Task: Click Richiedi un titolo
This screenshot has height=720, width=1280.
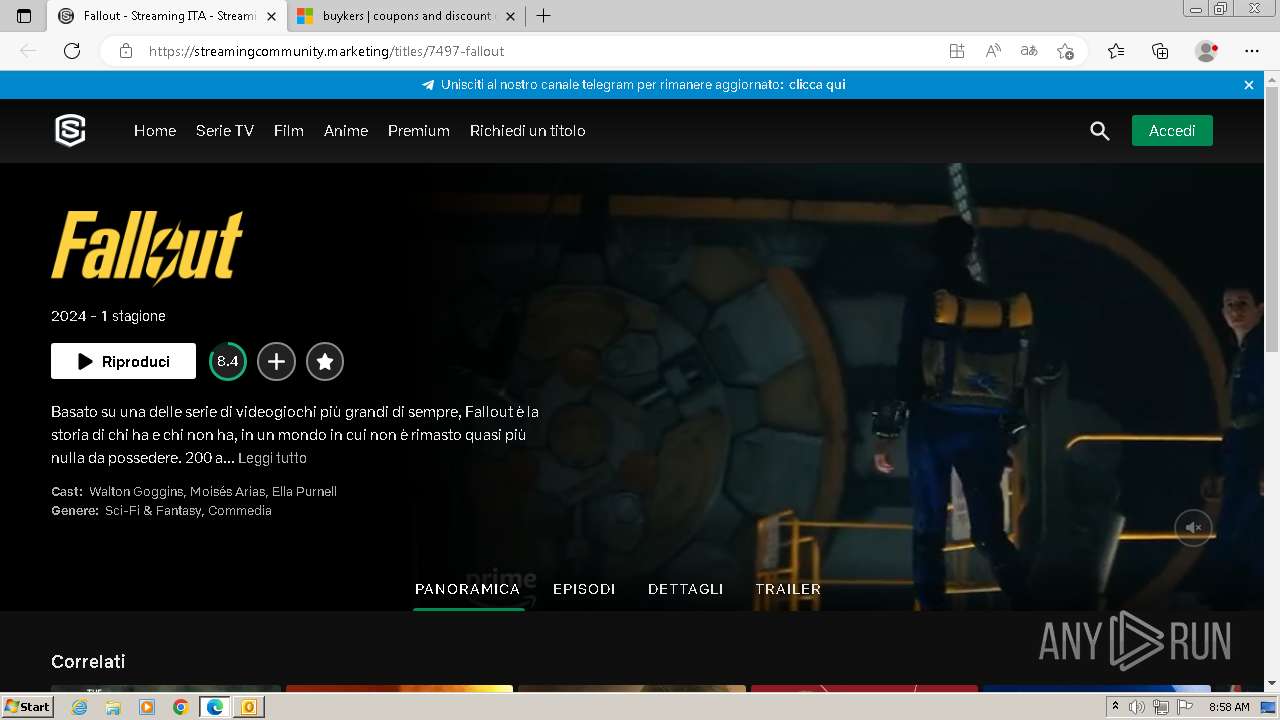Action: (x=528, y=131)
